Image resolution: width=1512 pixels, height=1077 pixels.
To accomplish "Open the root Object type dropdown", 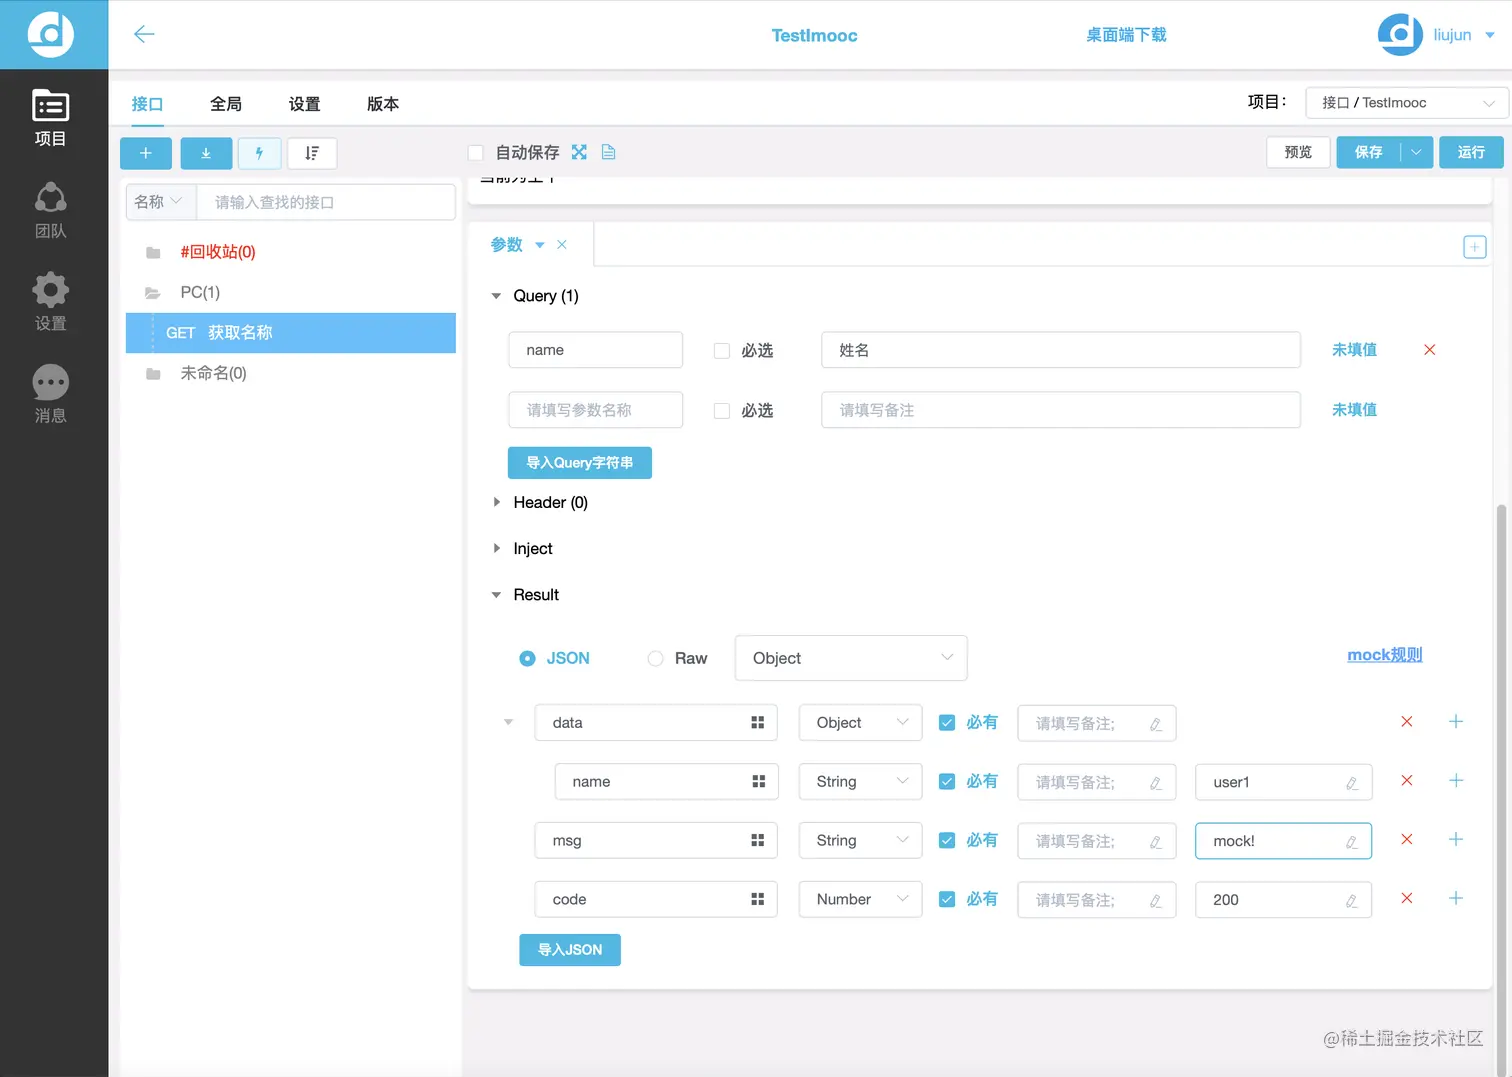I will click(x=851, y=658).
